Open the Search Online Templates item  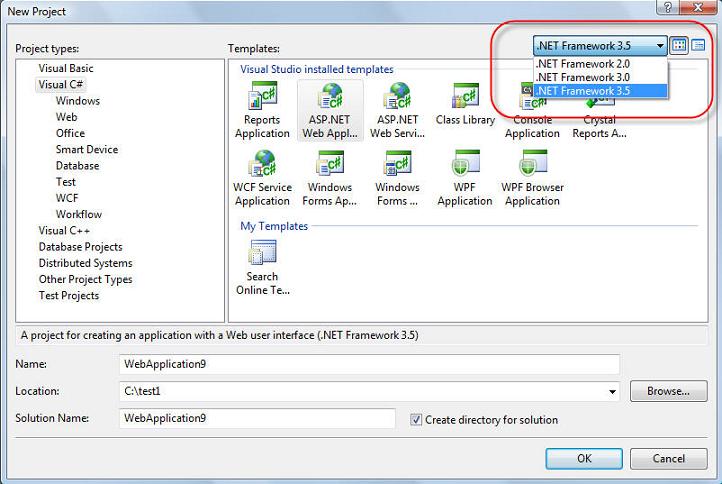tap(262, 268)
